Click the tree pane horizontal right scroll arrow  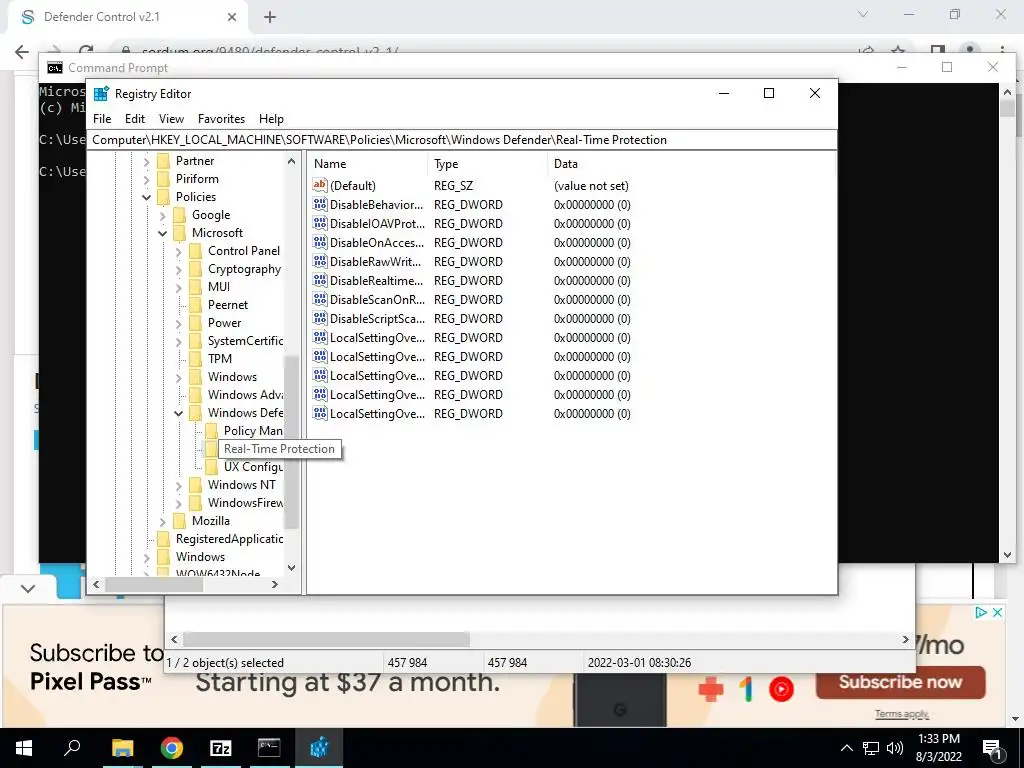coord(275,584)
